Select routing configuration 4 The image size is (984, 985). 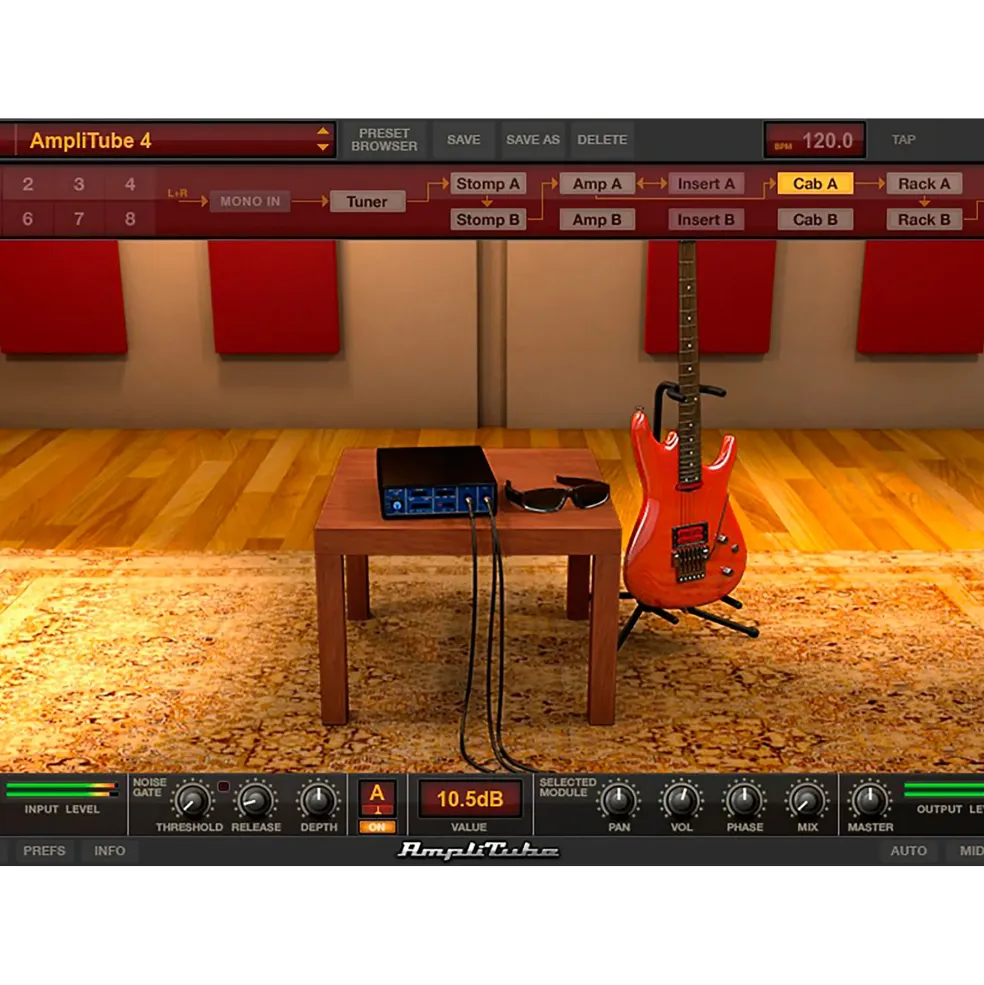coord(130,185)
